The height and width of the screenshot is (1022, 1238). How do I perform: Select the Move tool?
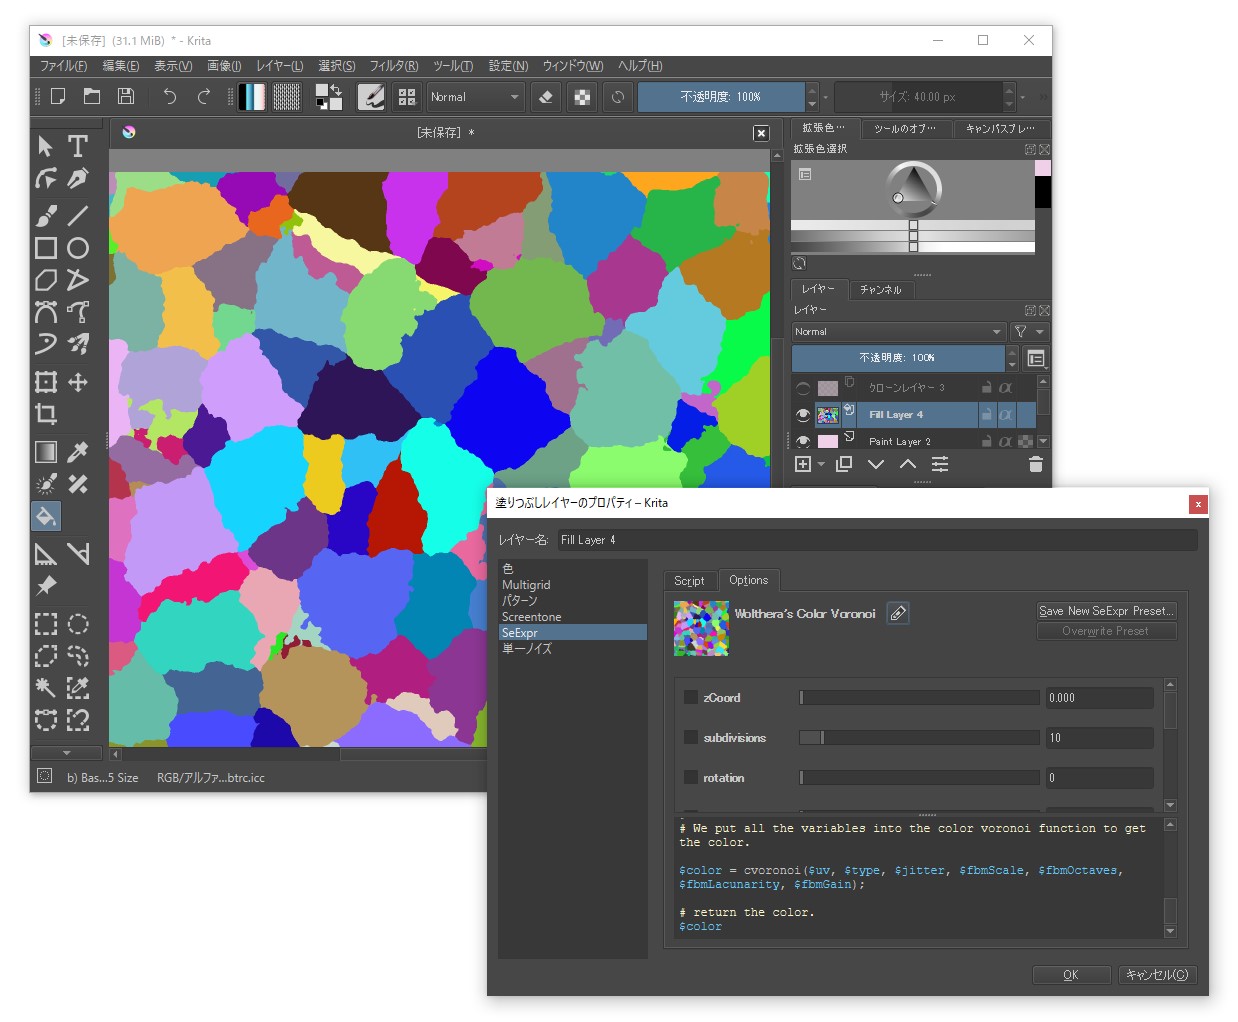click(78, 382)
